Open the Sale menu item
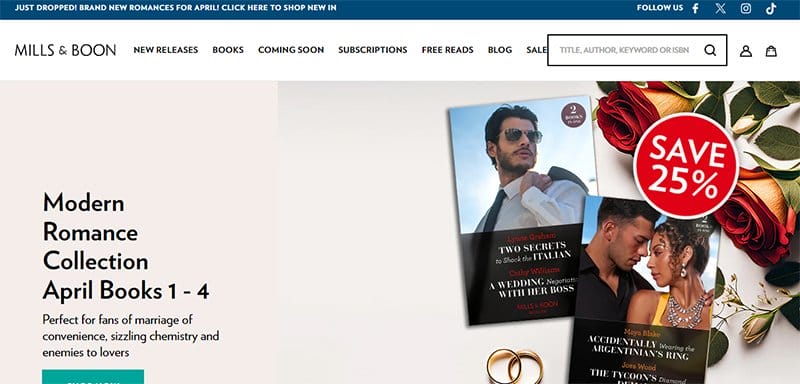The width and height of the screenshot is (800, 384). tap(536, 50)
